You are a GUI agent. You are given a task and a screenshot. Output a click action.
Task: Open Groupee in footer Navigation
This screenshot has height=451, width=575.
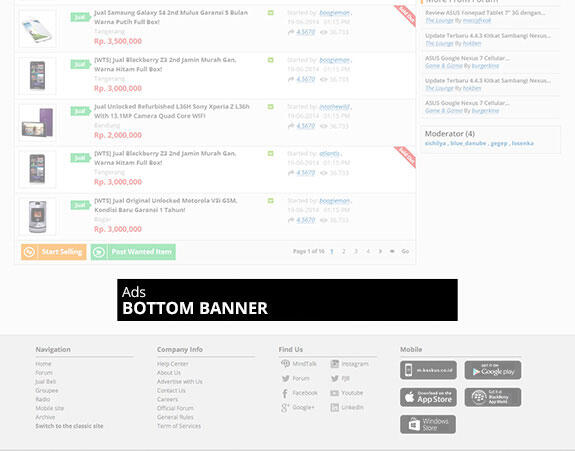point(47,390)
